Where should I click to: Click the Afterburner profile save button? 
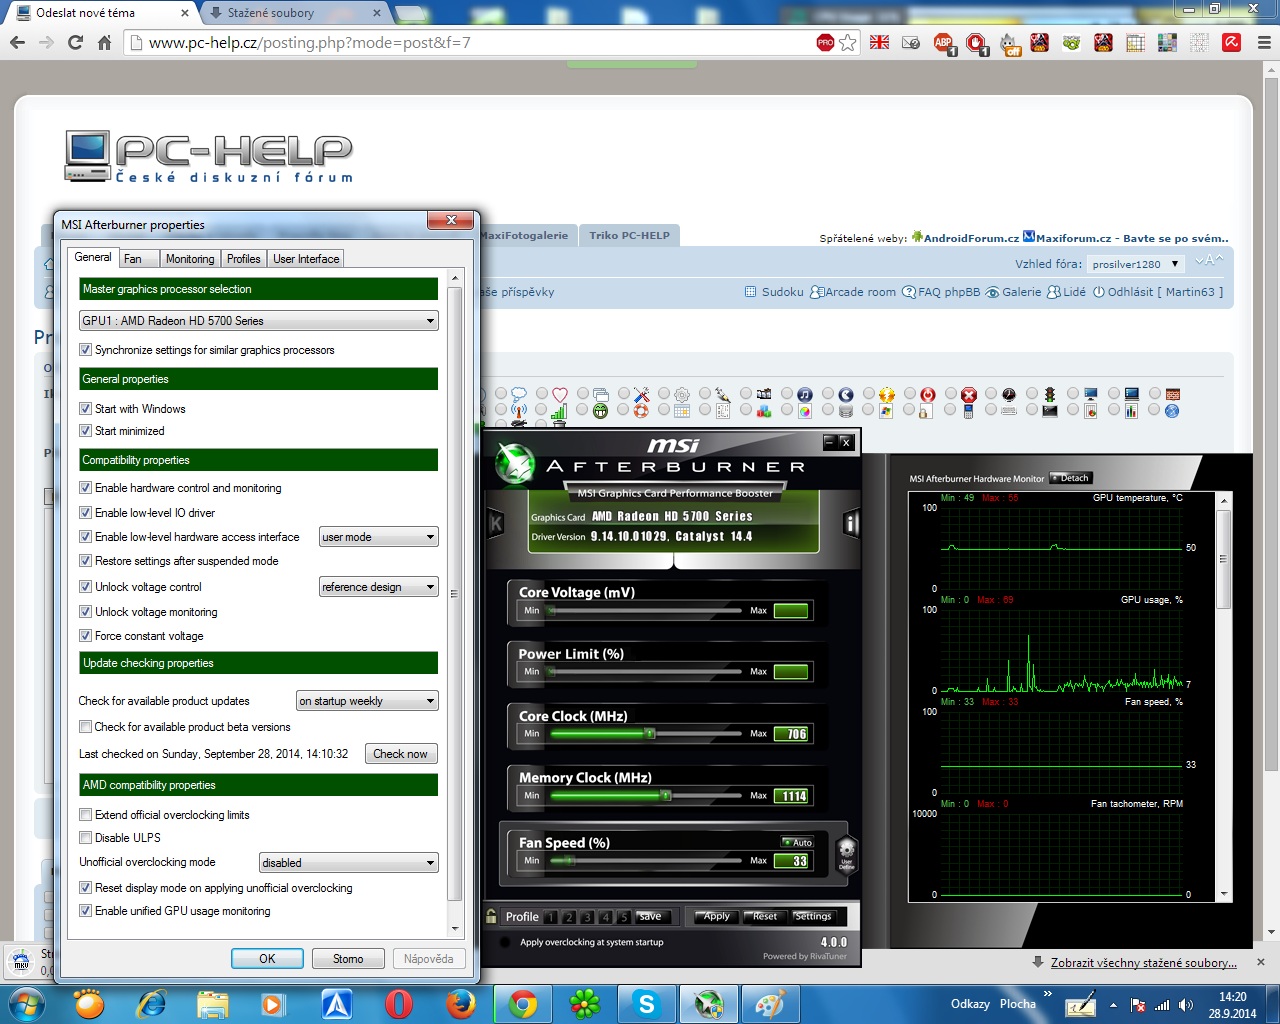pos(649,916)
